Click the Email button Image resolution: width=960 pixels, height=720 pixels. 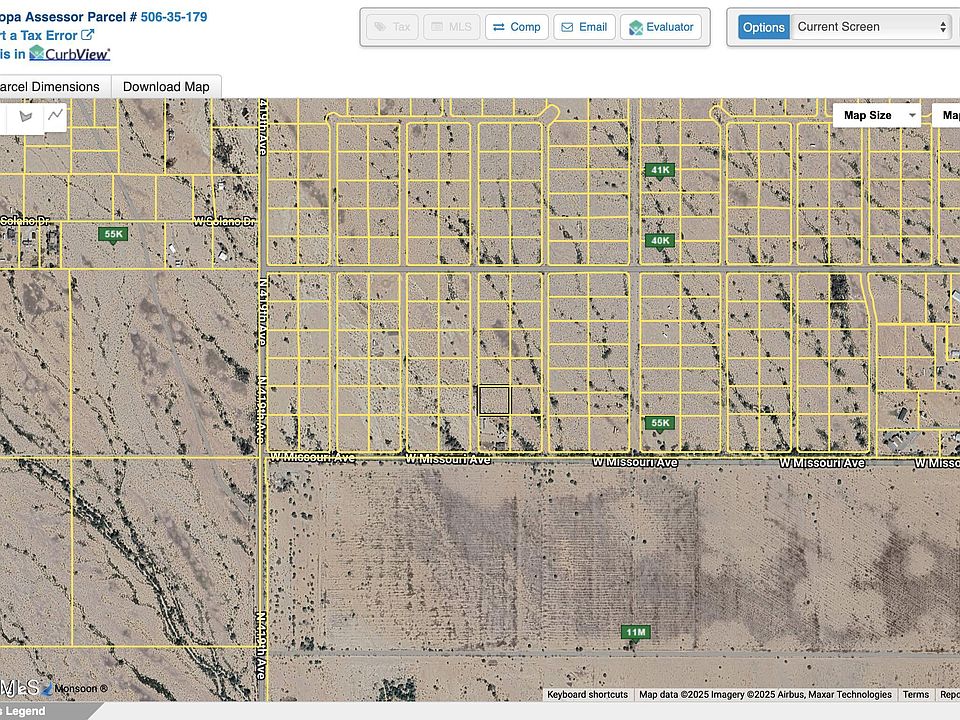[584, 27]
